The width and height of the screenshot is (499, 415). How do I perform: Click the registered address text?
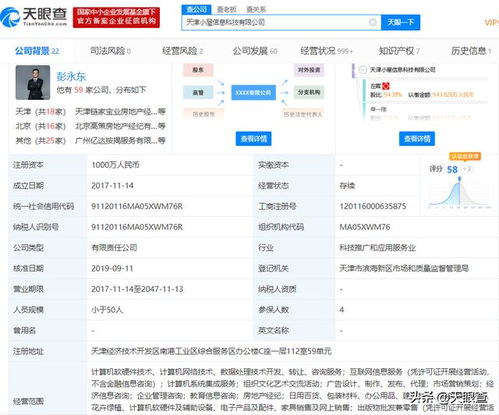click(211, 351)
